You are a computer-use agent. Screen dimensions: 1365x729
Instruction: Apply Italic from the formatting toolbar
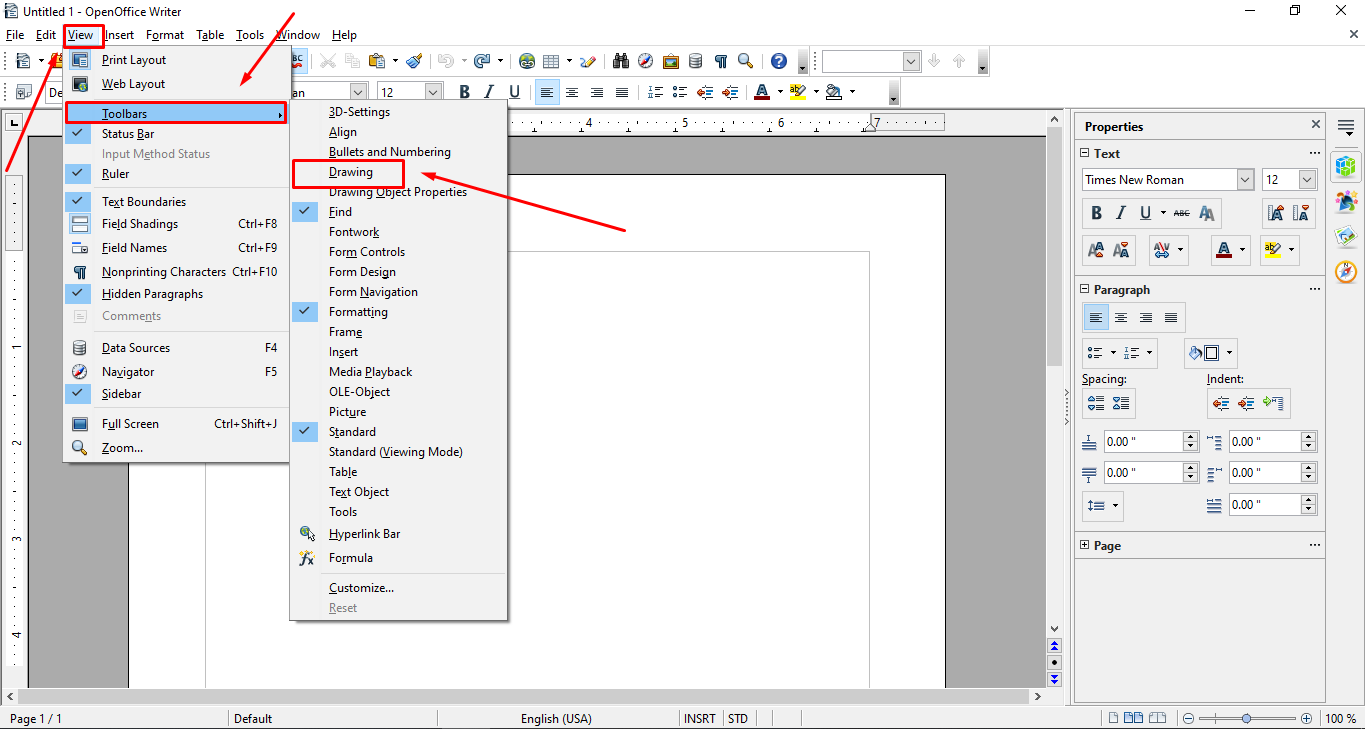tap(489, 92)
